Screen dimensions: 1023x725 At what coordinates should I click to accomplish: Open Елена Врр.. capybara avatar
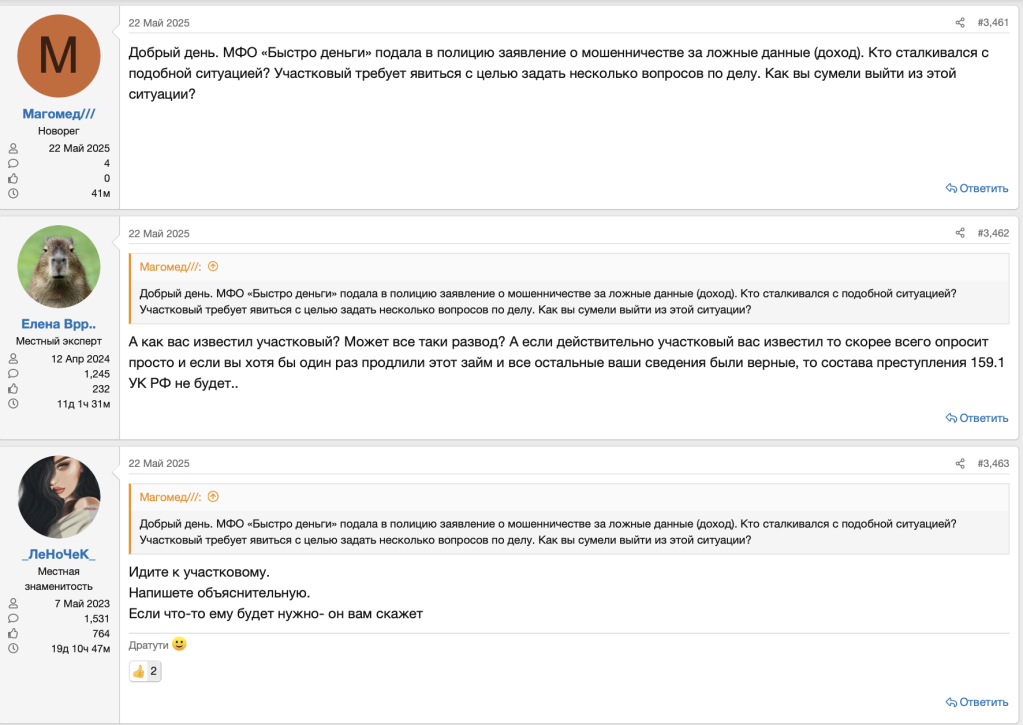59,266
